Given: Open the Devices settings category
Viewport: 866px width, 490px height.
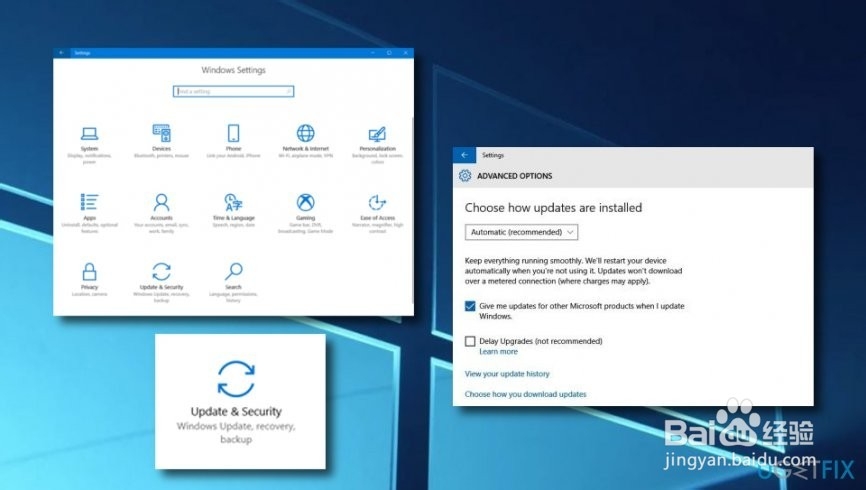Looking at the screenshot, I should coord(161,141).
